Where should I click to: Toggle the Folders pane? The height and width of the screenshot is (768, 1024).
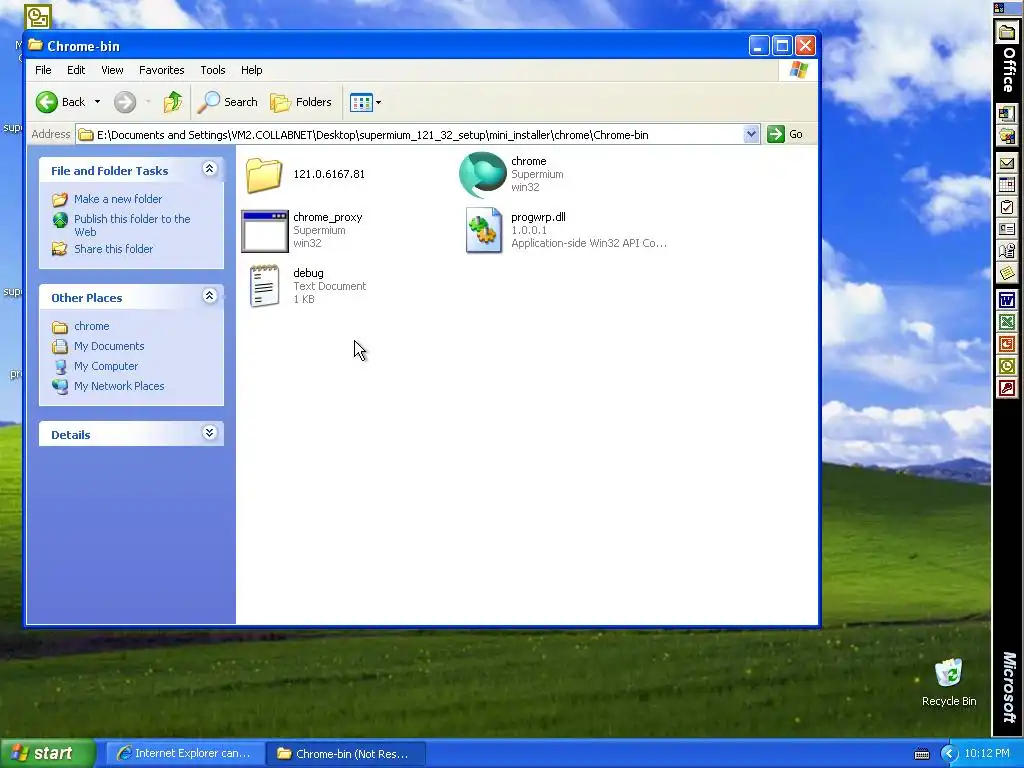[301, 102]
